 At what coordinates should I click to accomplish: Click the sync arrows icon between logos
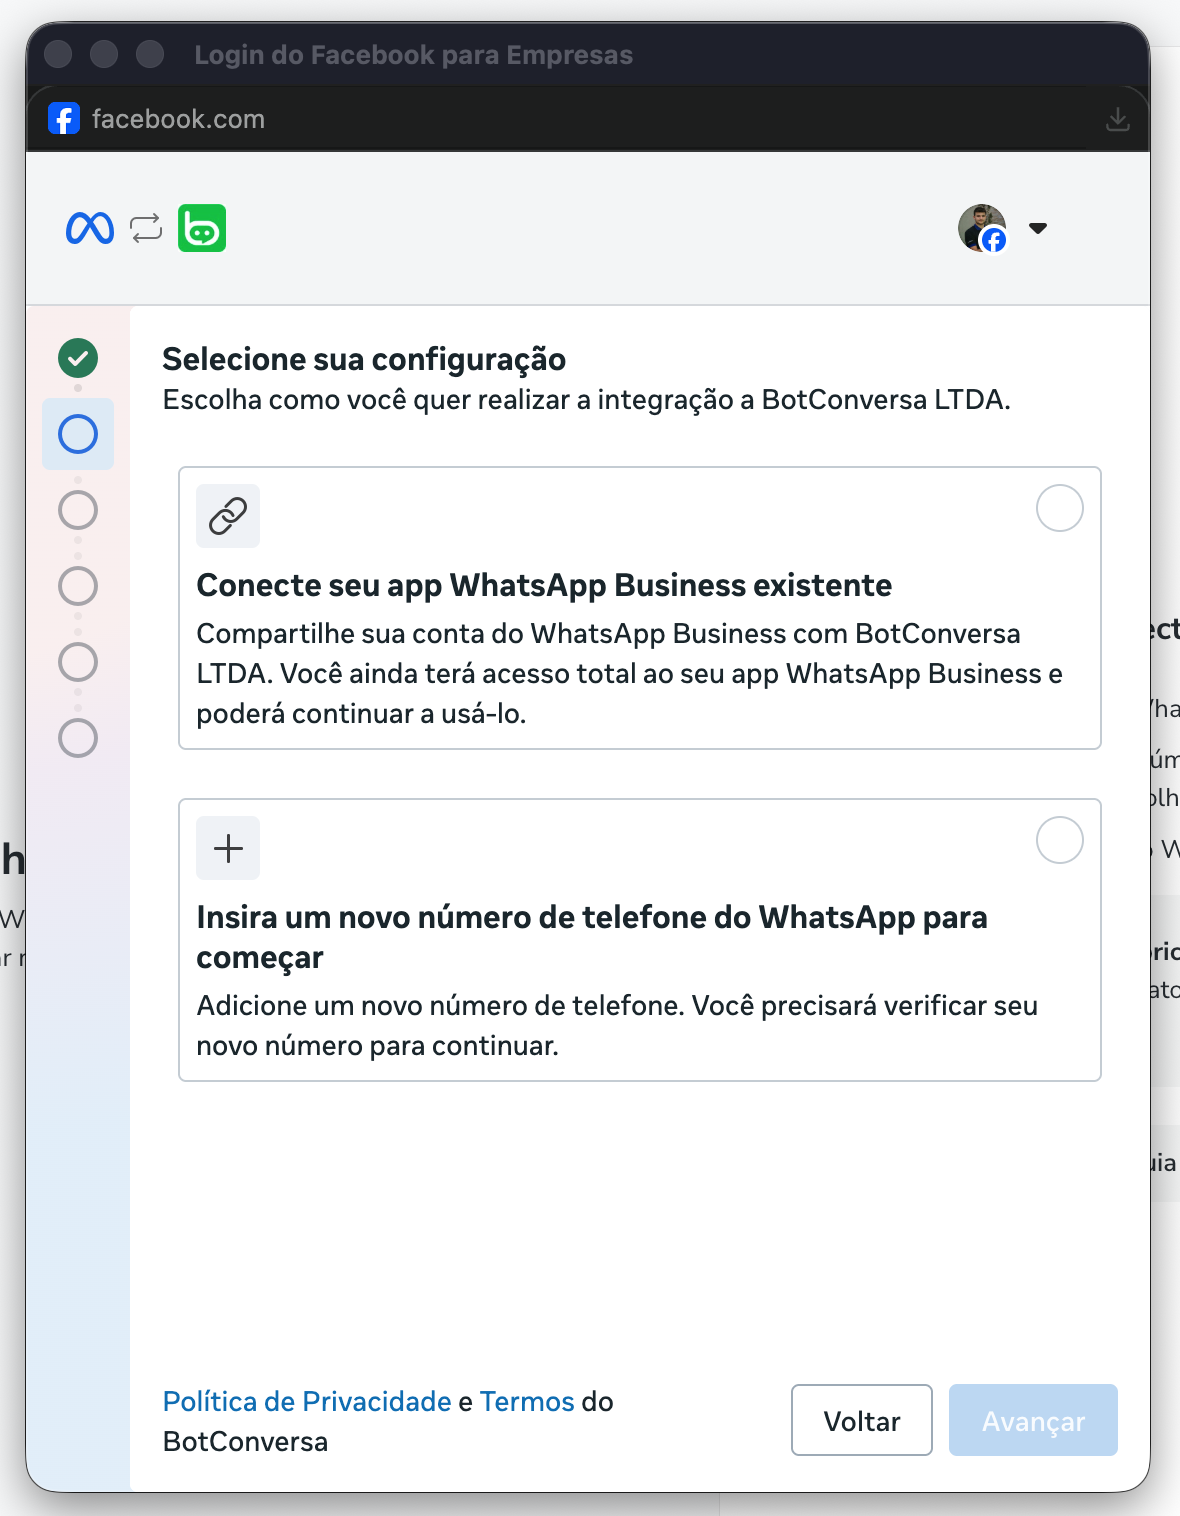point(146,229)
